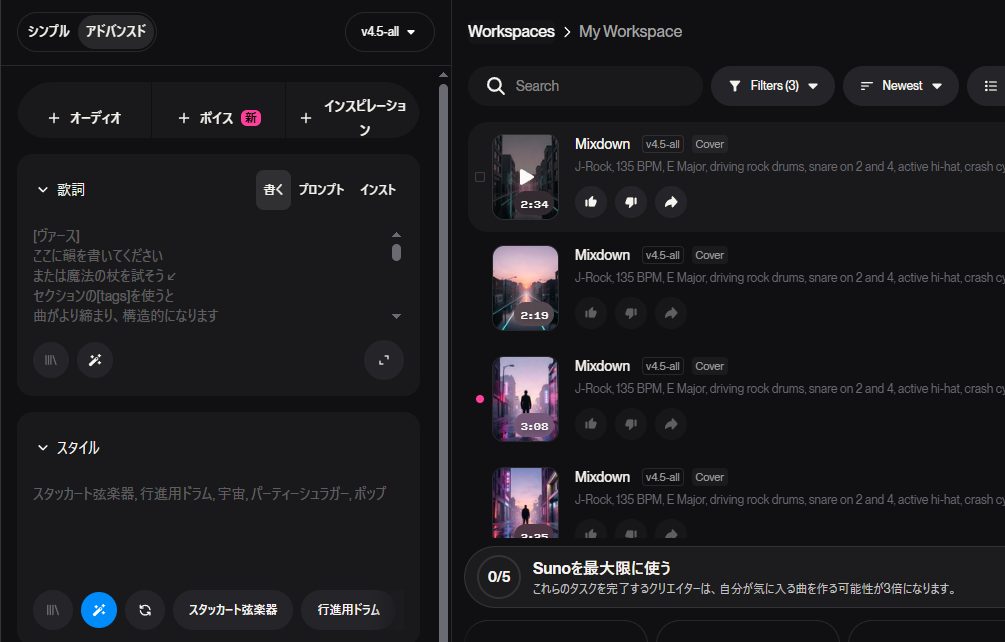The height and width of the screenshot is (642, 1005).
Task: Dislike the 3:08 Mixdown song
Action: (x=631, y=424)
